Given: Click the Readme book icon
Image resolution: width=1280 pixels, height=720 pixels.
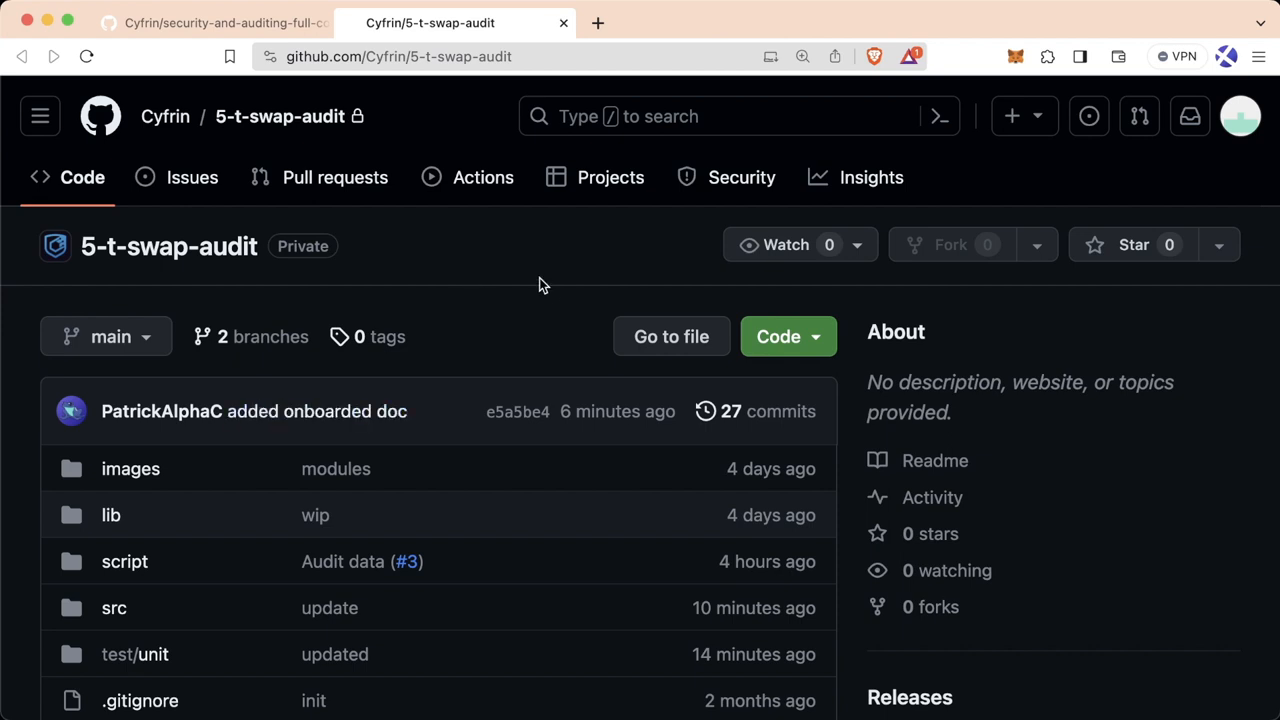Looking at the screenshot, I should click(877, 460).
